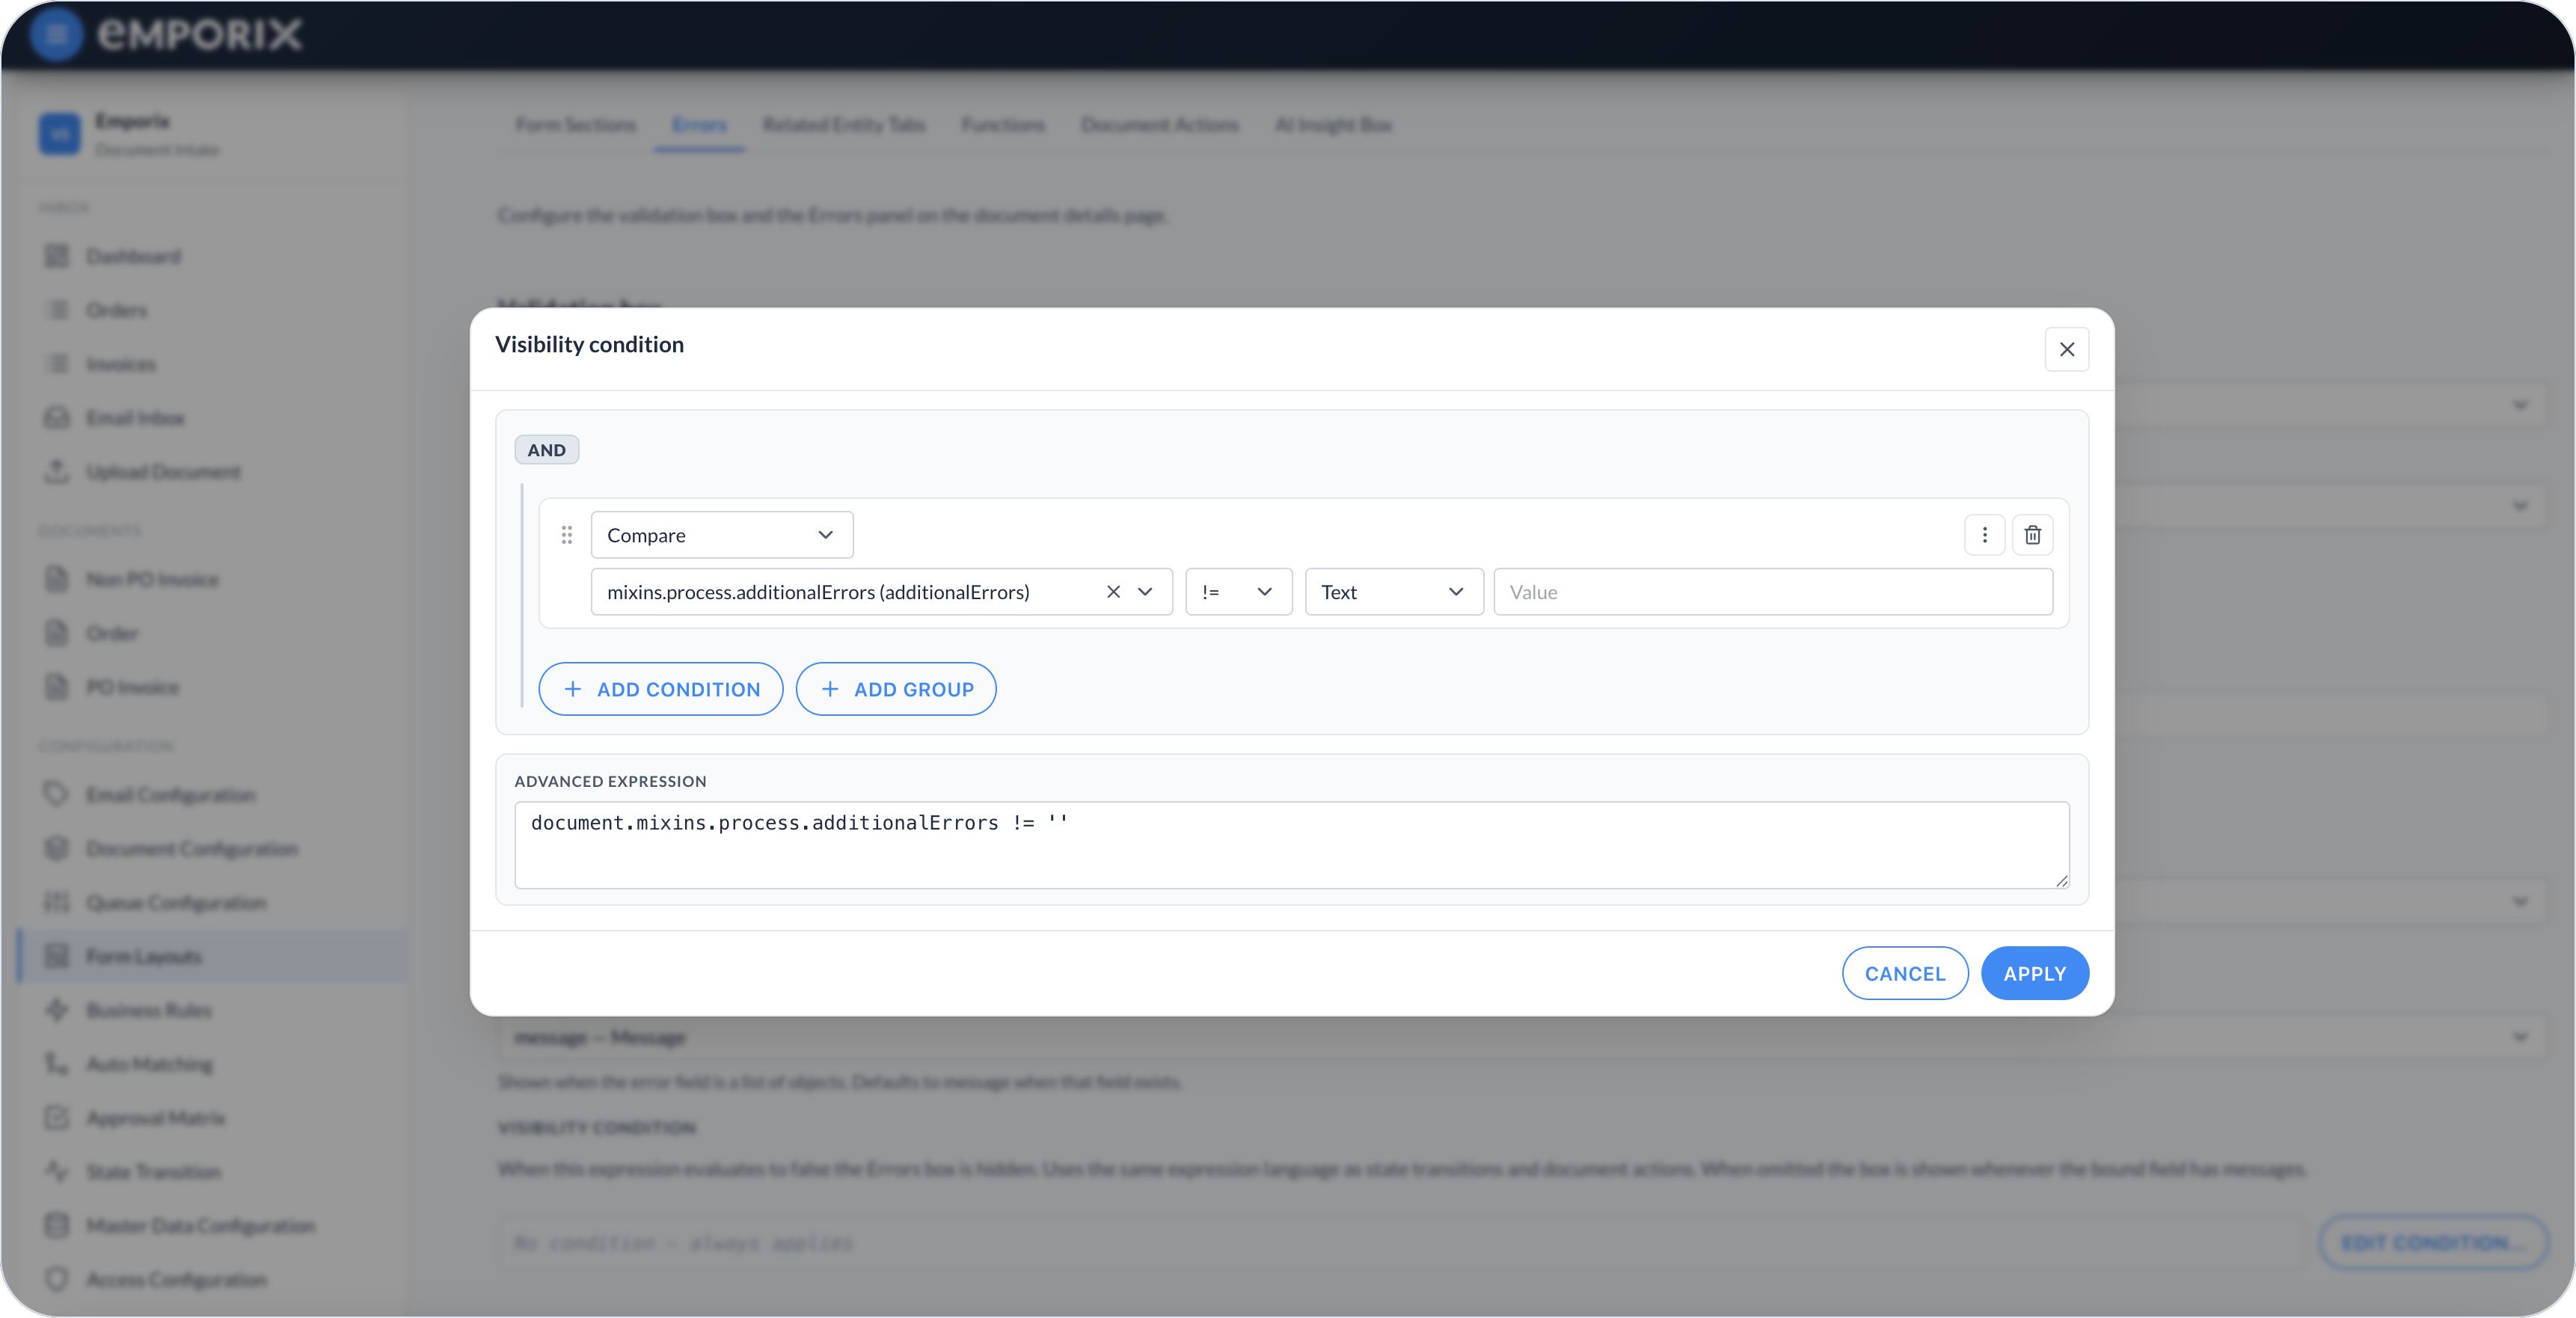This screenshot has width=2576, height=1318.
Task: Click the textarea resize grip
Action: coord(2061,880)
